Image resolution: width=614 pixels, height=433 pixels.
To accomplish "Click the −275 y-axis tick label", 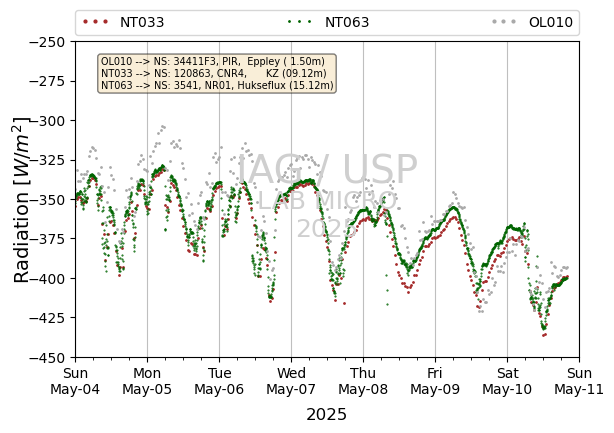I will (x=47, y=81).
